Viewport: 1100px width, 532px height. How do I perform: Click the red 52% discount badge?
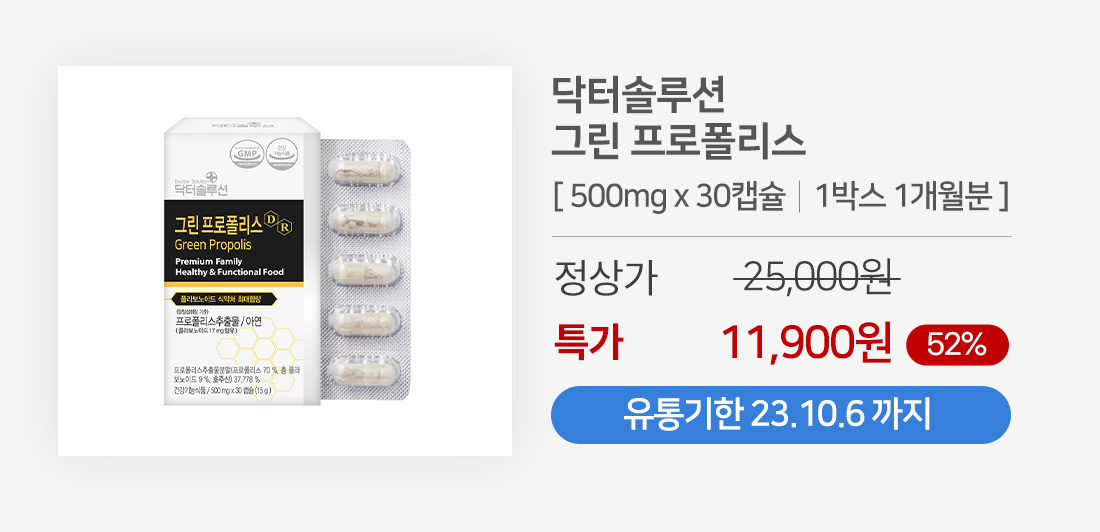[958, 345]
